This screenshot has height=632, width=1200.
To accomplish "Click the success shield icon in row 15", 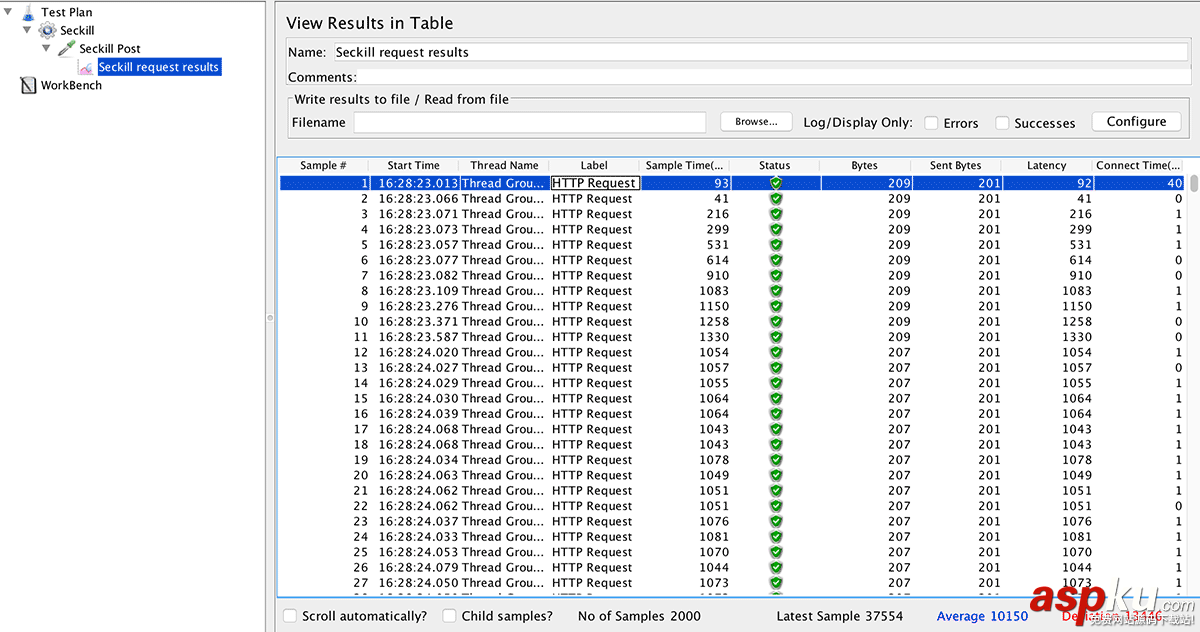I will pos(775,398).
